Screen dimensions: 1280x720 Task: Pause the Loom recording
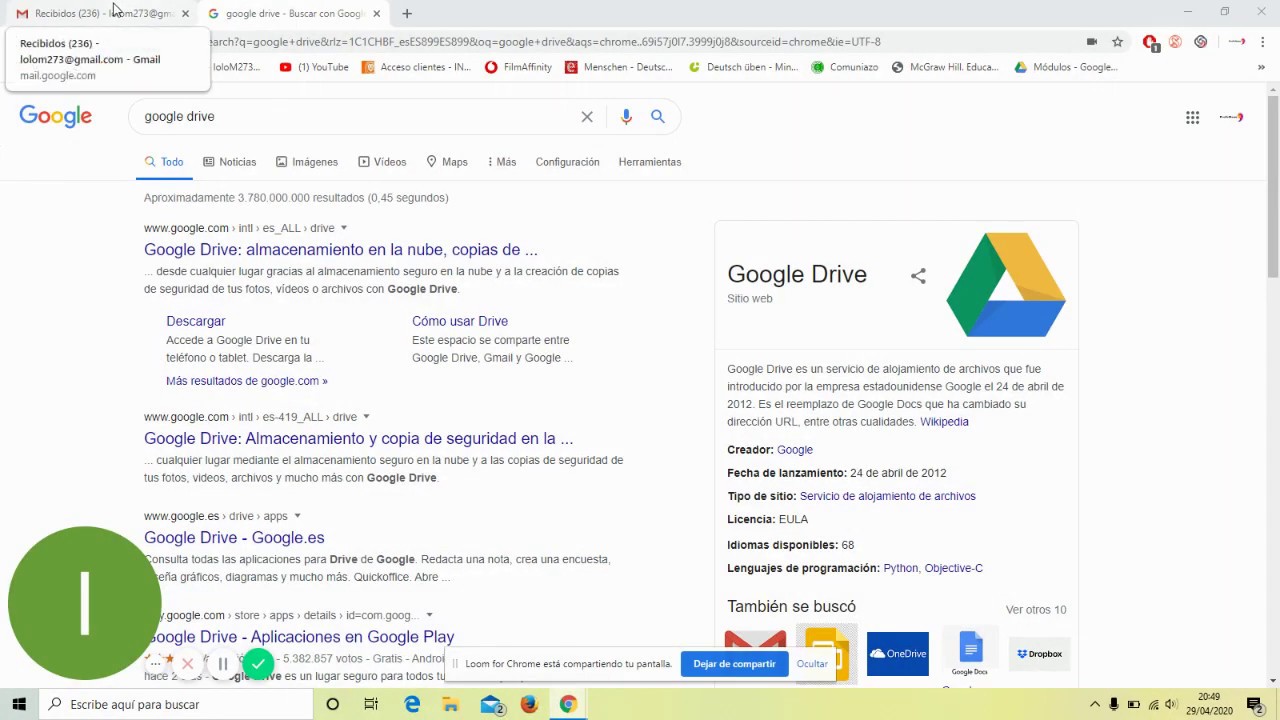pos(223,663)
